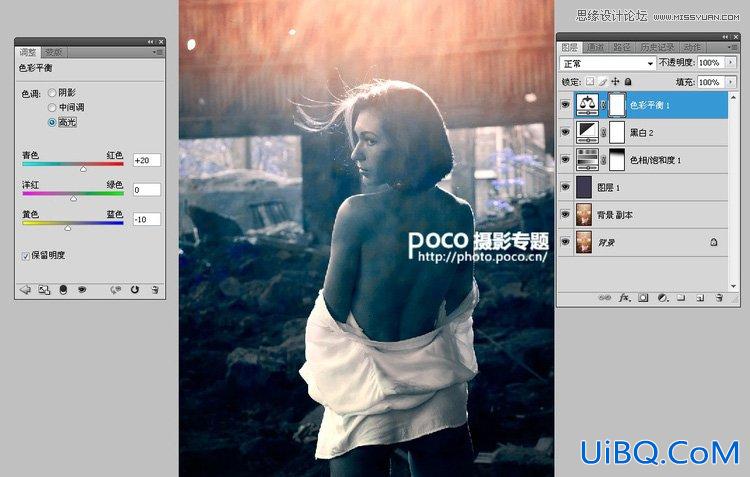Create new group folder icon
Image resolution: width=750 pixels, height=477 pixels.
coord(681,298)
